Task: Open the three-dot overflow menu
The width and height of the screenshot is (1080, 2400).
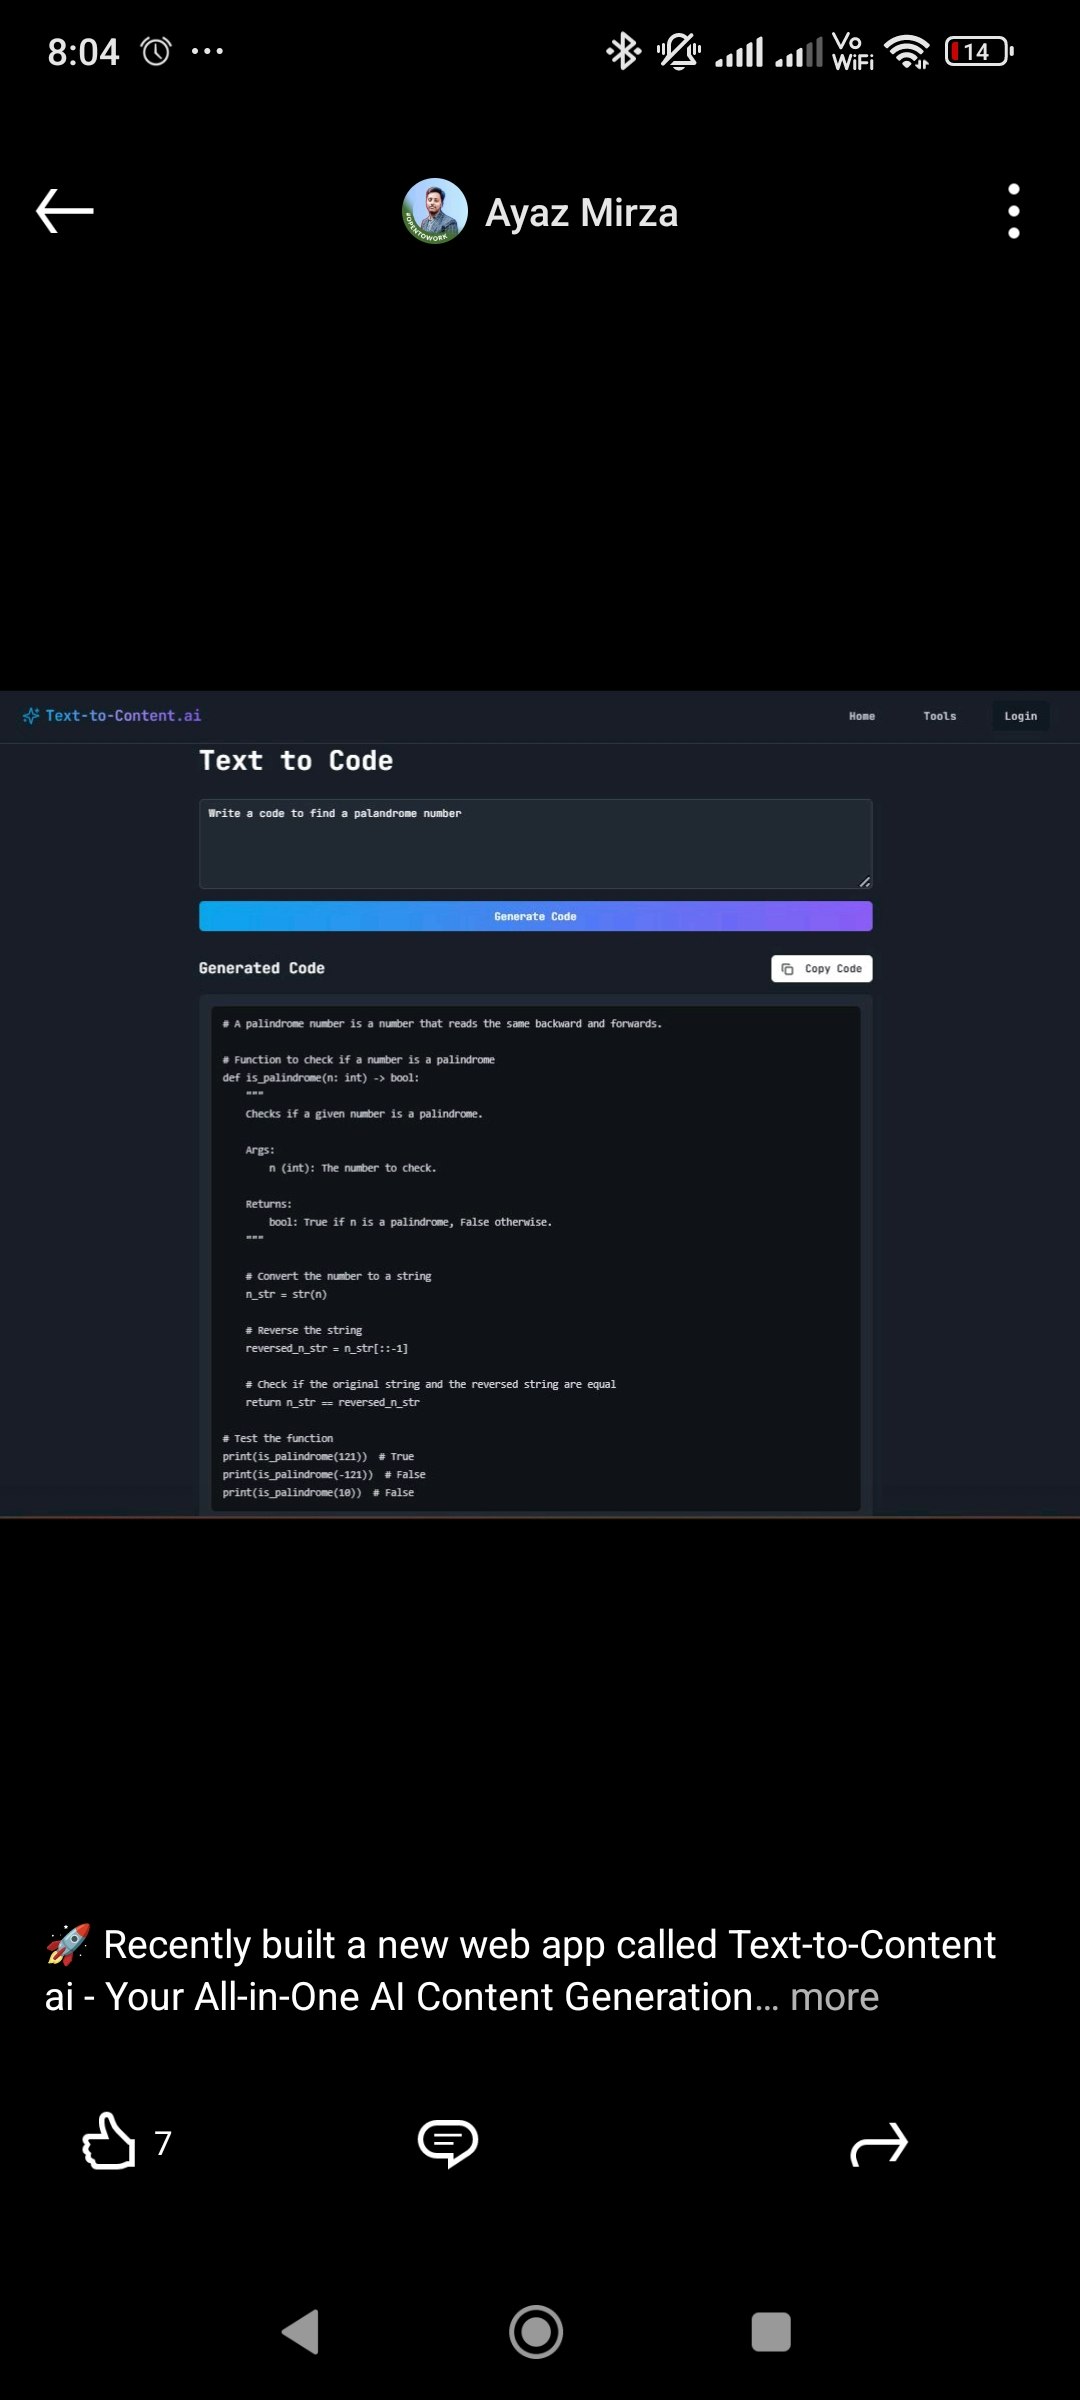Action: (1014, 211)
